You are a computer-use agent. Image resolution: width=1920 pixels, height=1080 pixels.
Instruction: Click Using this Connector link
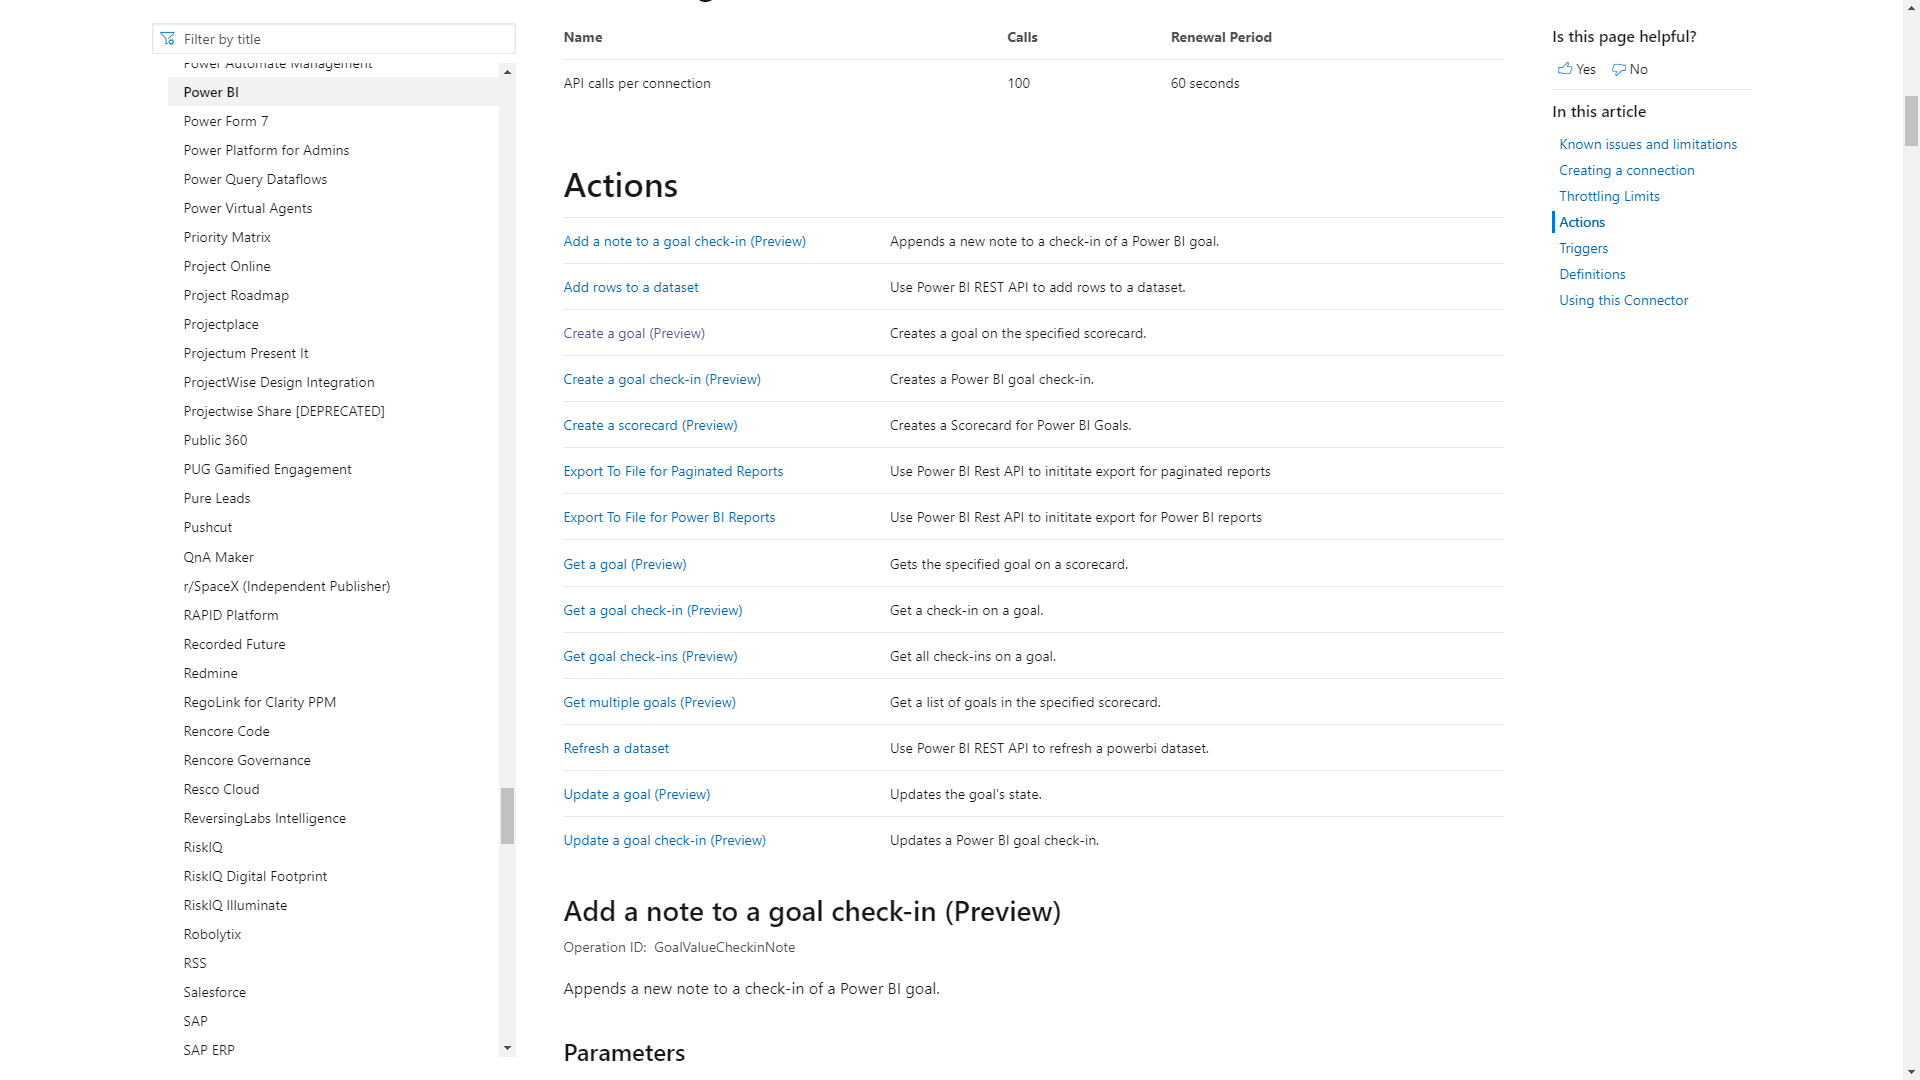[x=1623, y=299]
